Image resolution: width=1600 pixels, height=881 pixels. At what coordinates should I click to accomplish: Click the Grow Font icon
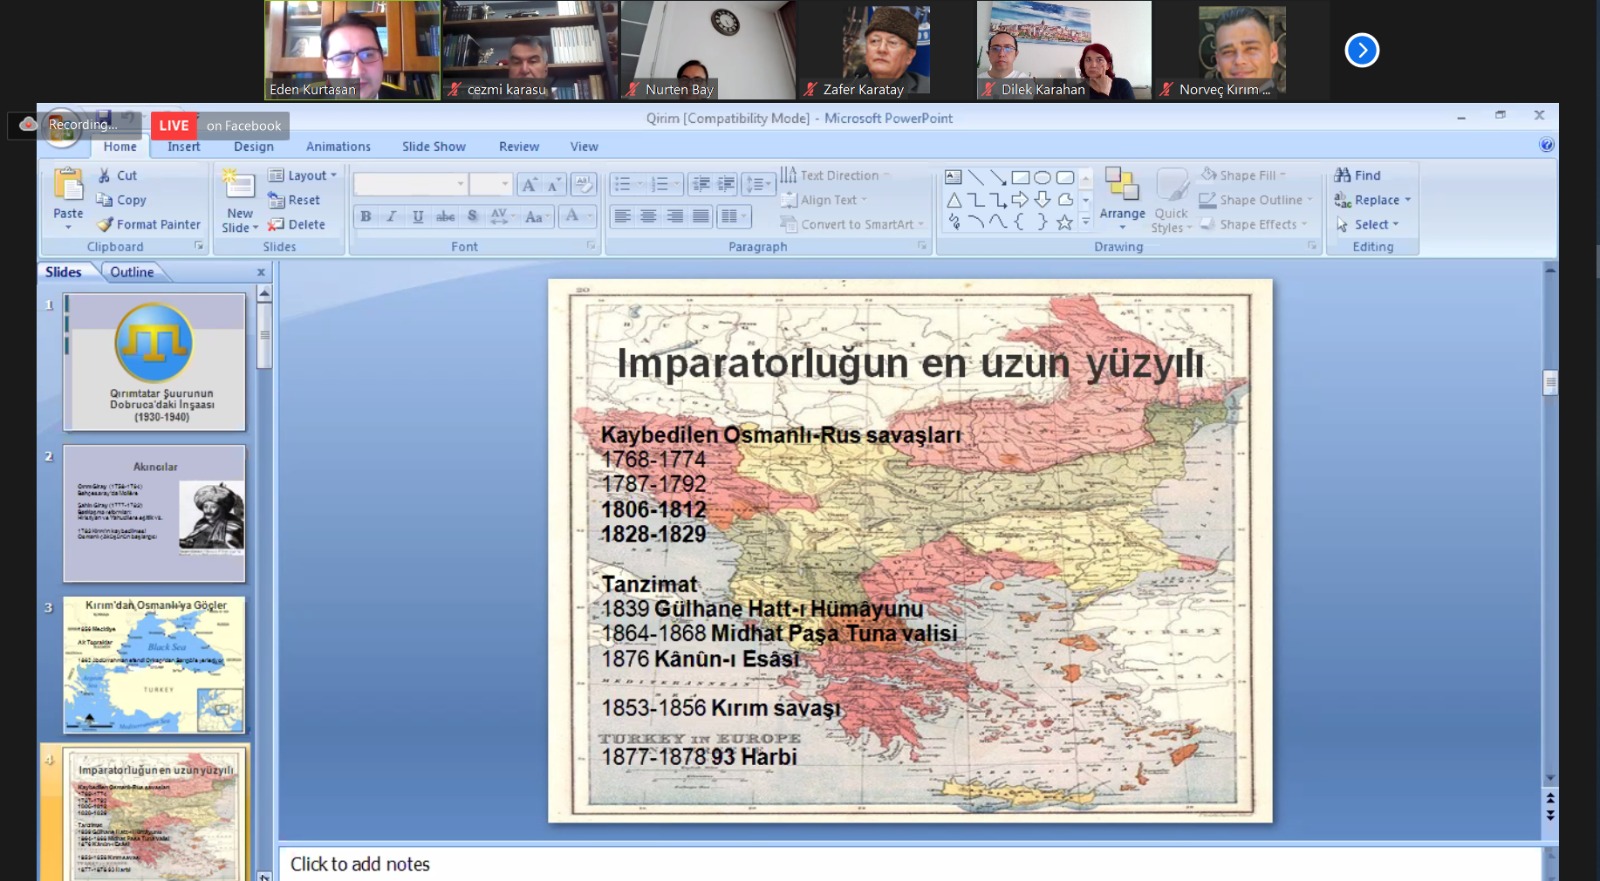coord(530,185)
